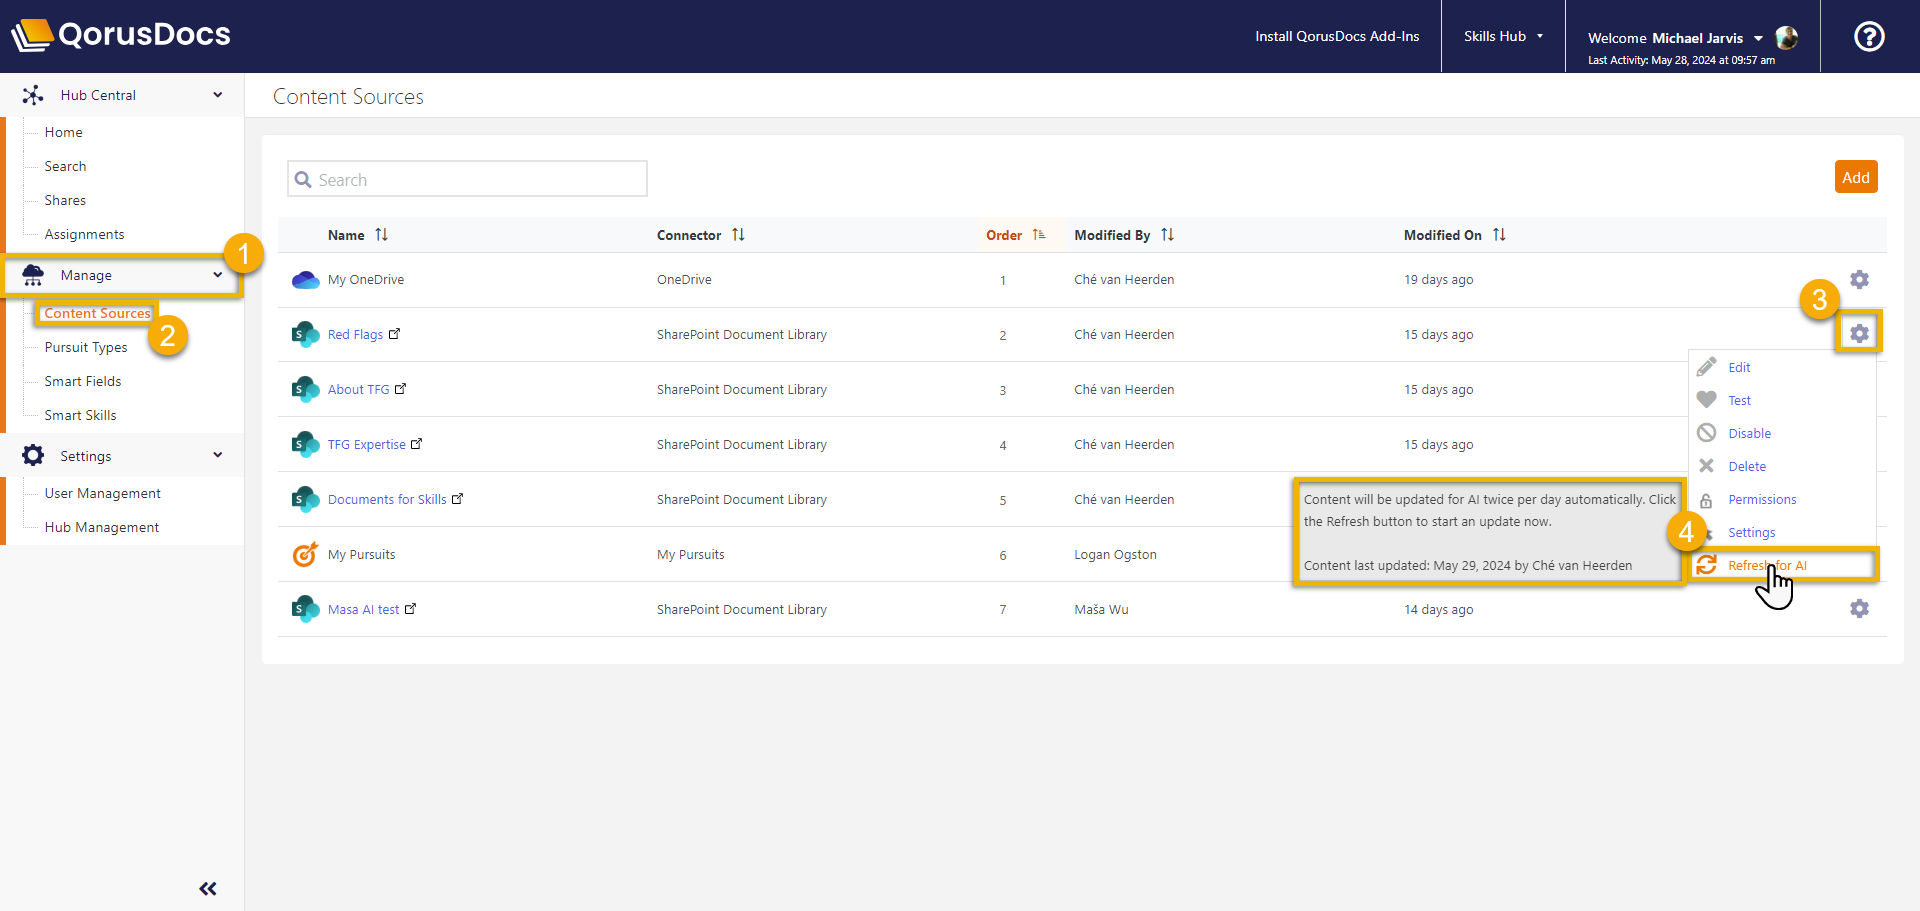Open TFG Expertise external link icon
The width and height of the screenshot is (1920, 911).
[416, 444]
